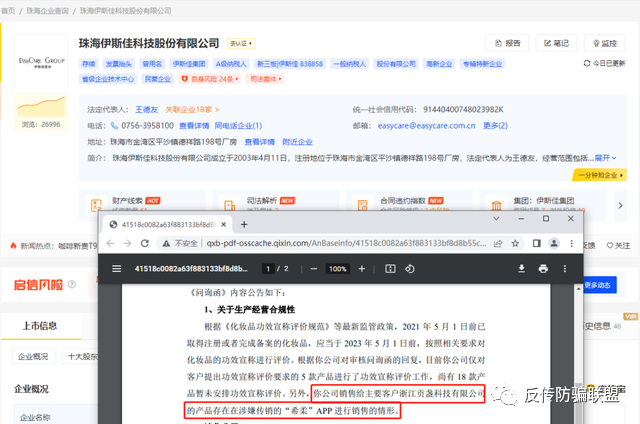Viewport: 640px width, 424px height.
Task: Open 附近企业 nearby companies link
Action: [297, 142]
